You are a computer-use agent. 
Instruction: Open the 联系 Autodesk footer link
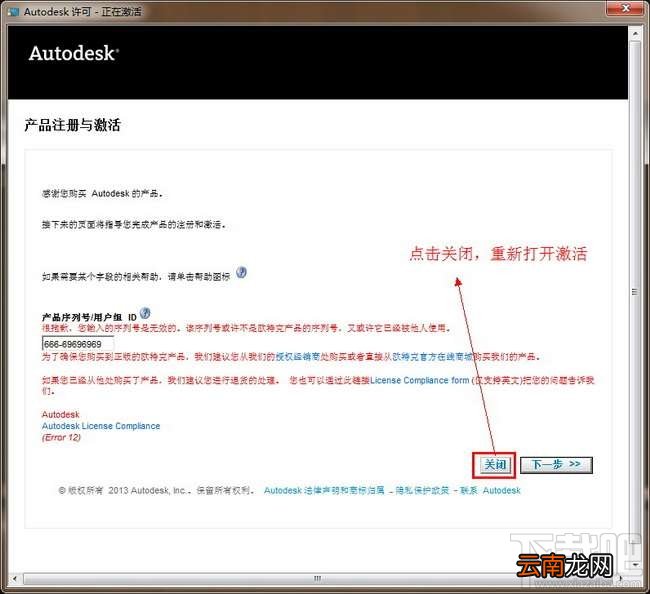[x=490, y=490]
